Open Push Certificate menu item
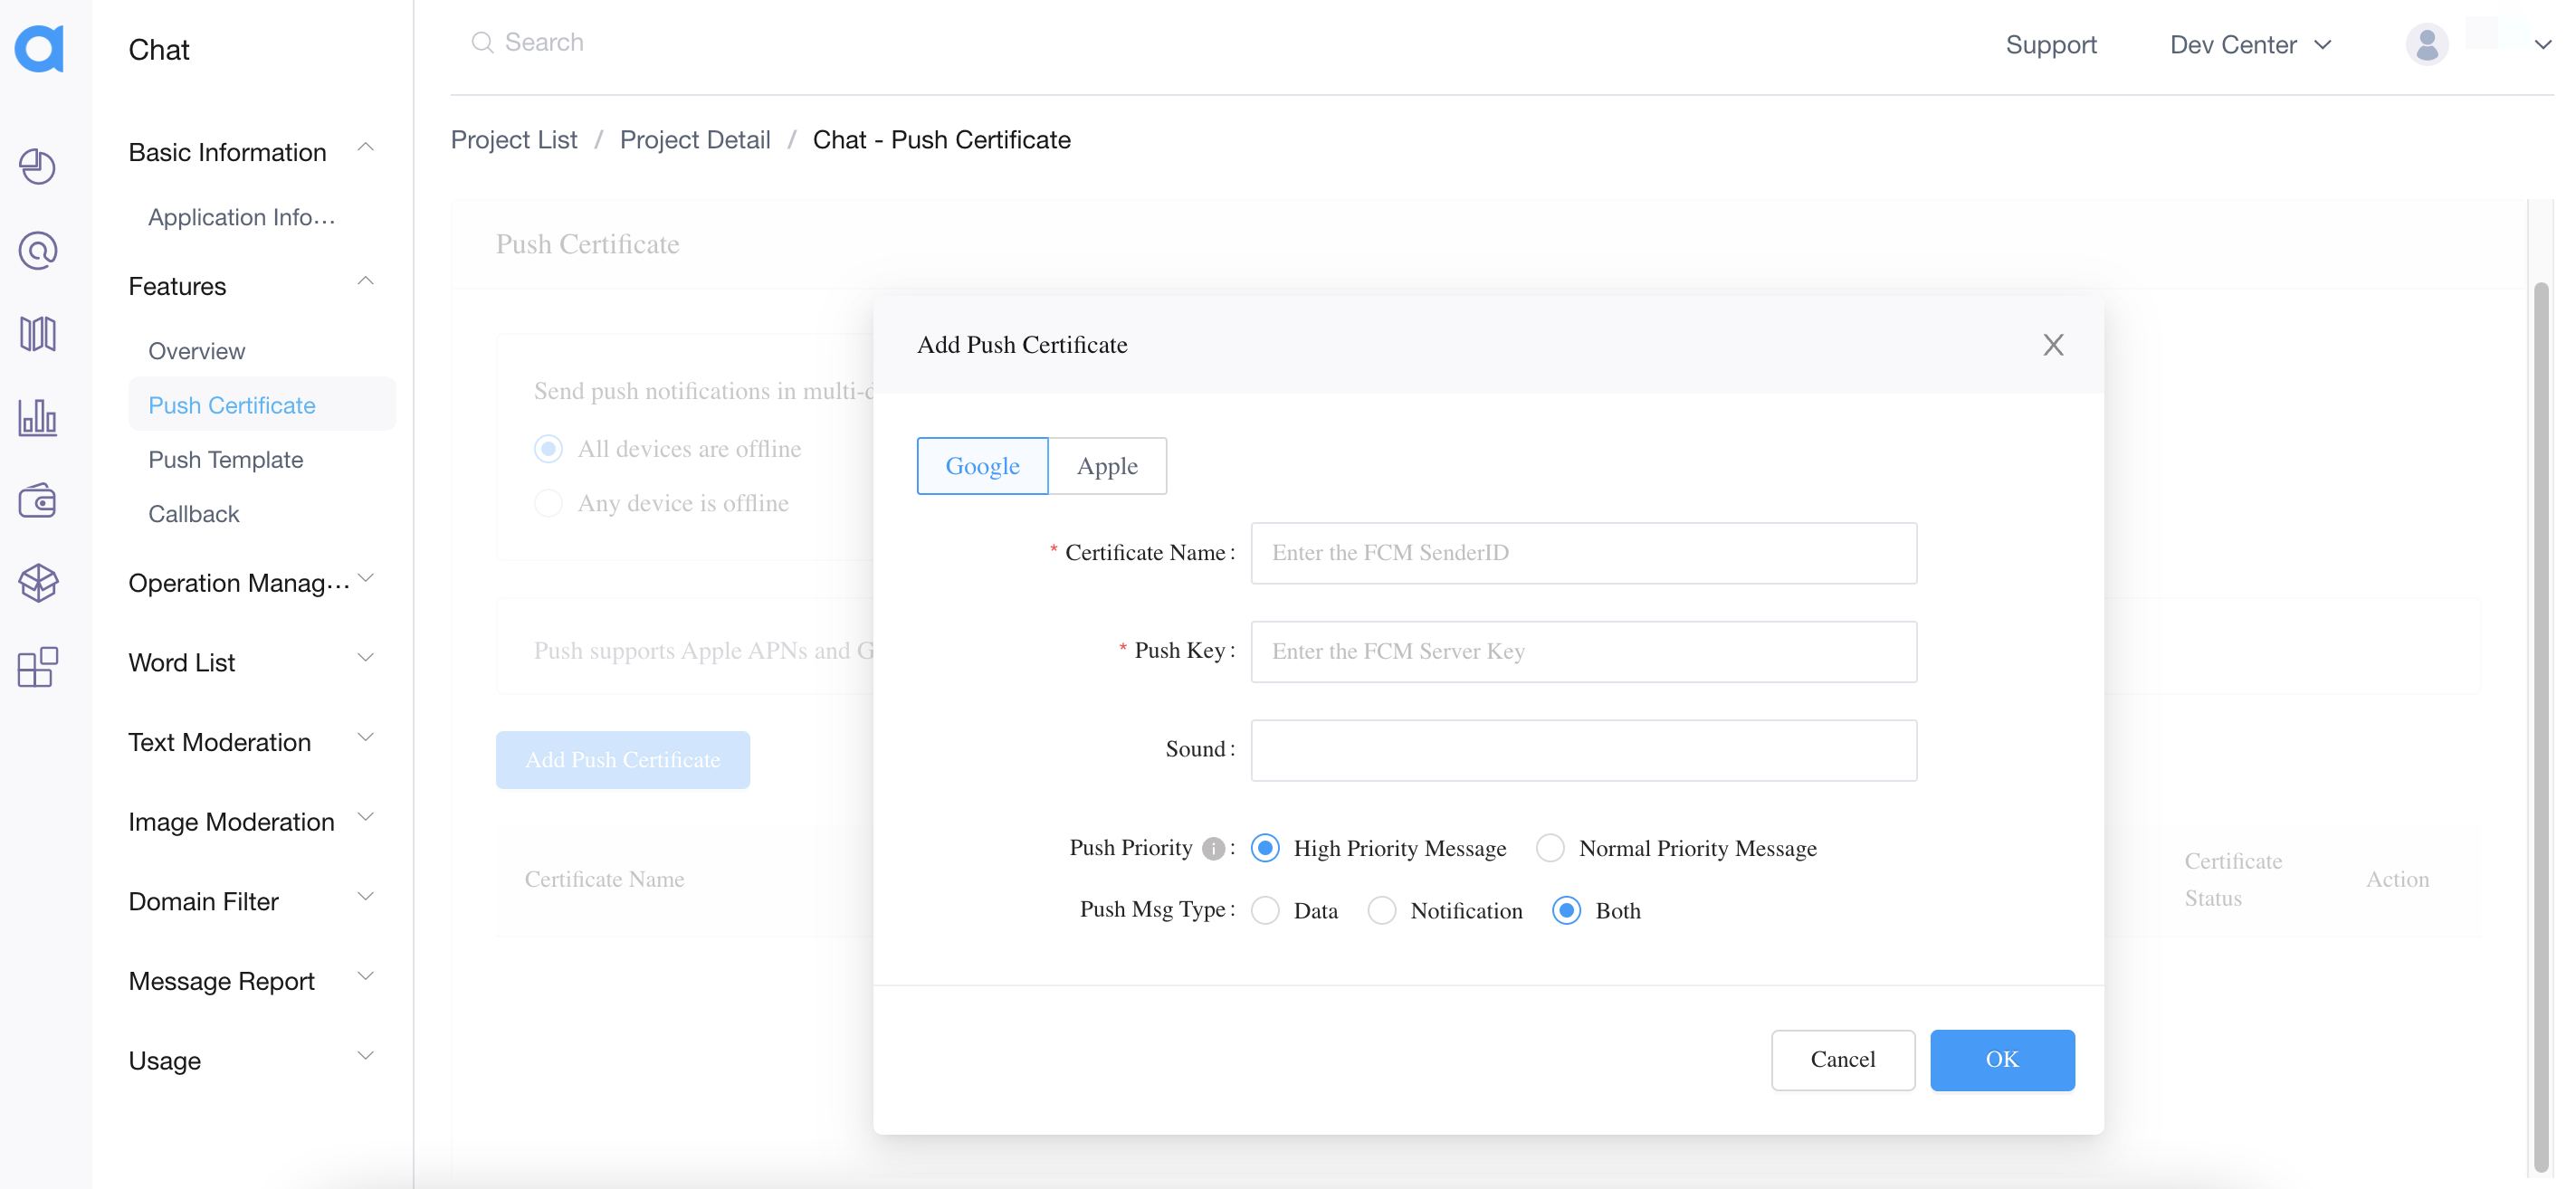 pyautogui.click(x=262, y=404)
